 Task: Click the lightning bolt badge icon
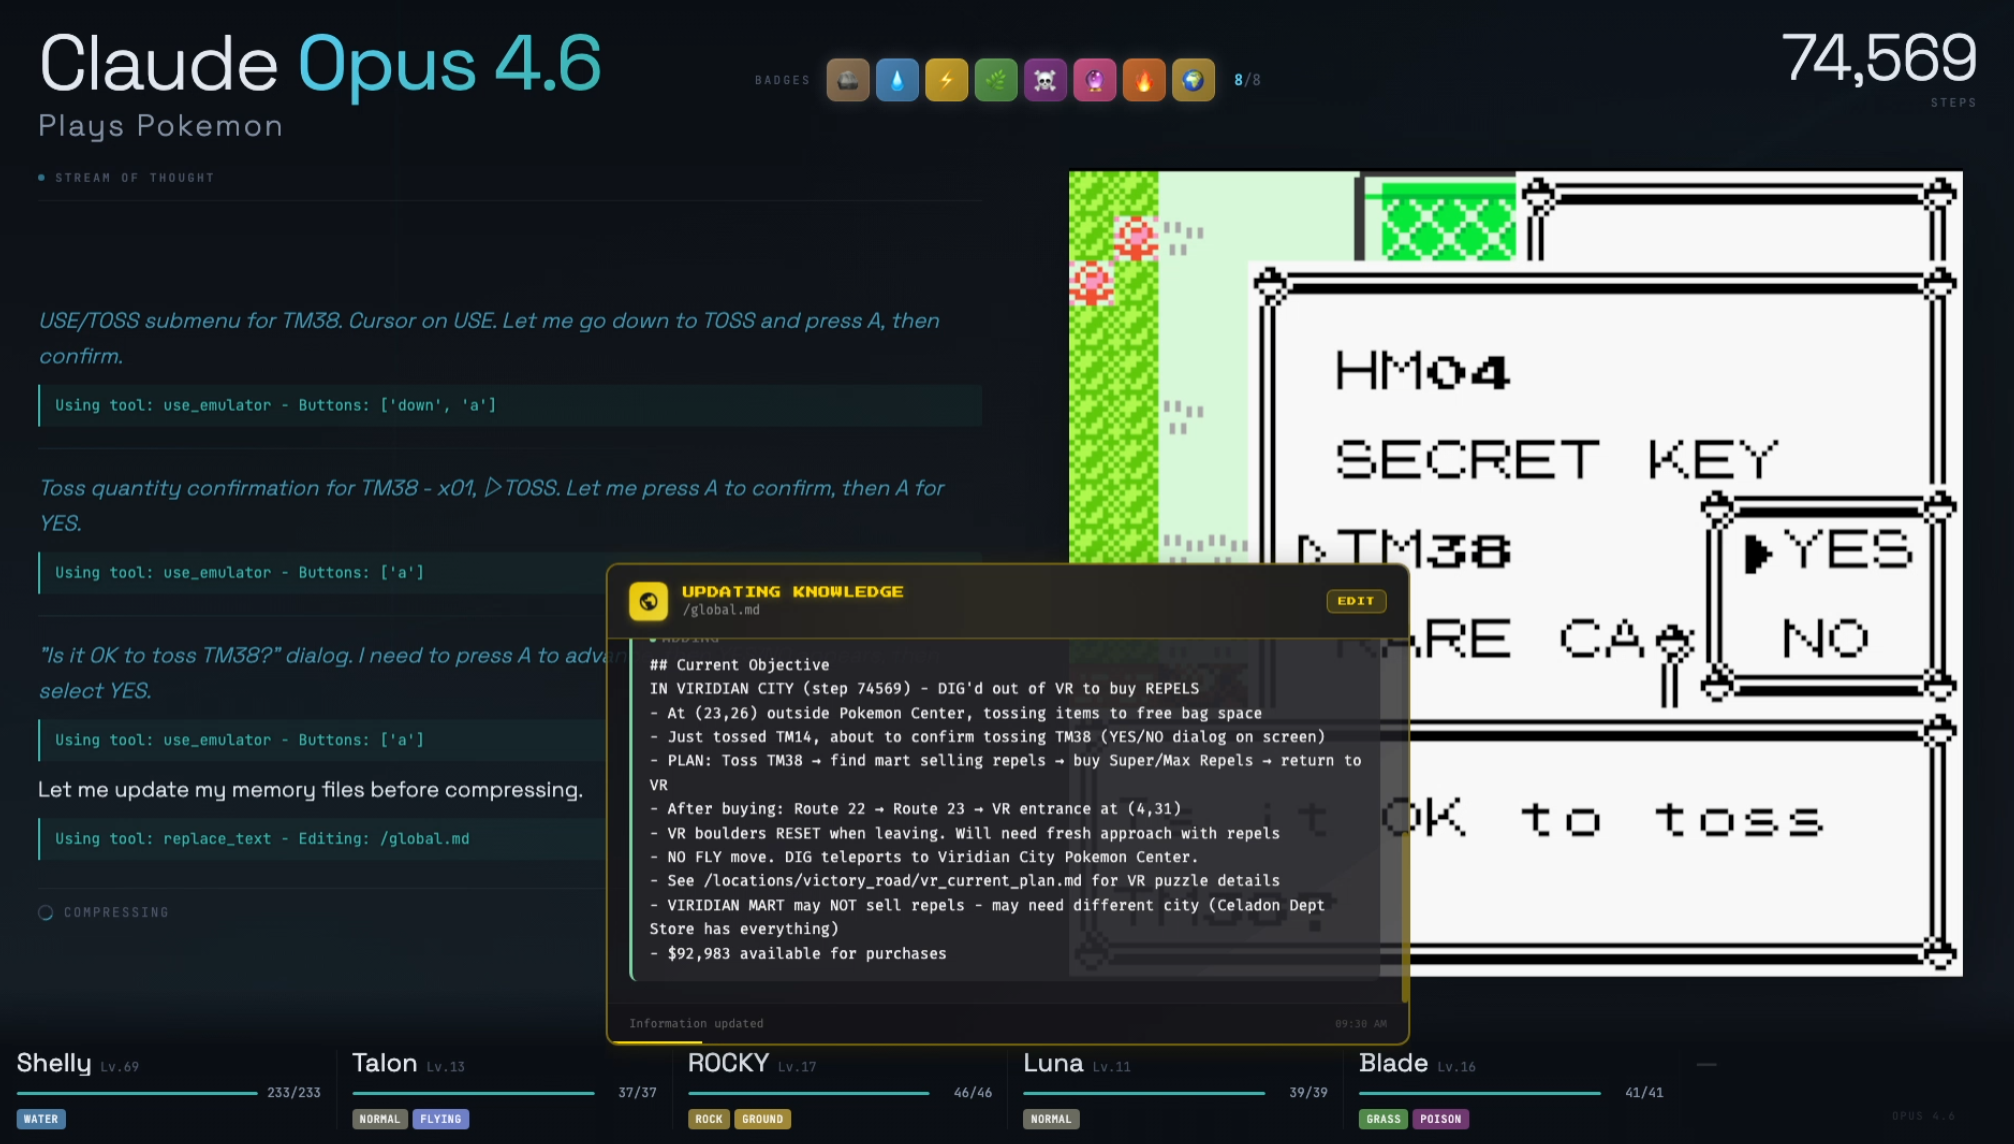tap(946, 80)
